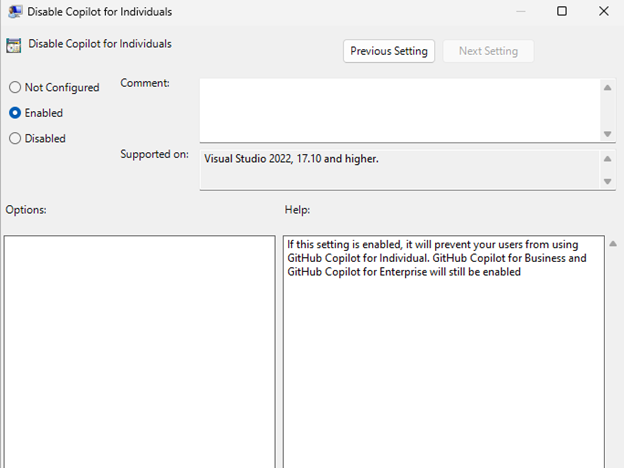Viewport: 624px width, 468px height.
Task: Click the Comment box scroll-down arrow
Action: point(607,134)
